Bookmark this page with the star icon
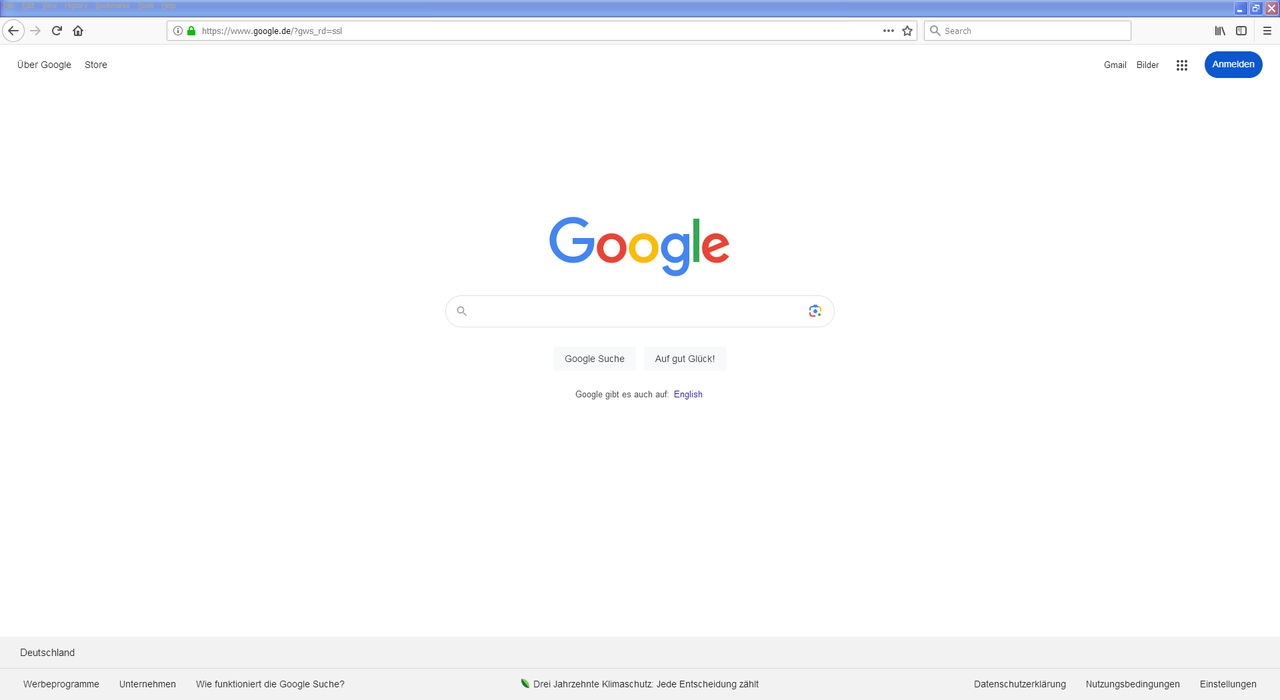The width and height of the screenshot is (1280, 700). pyautogui.click(x=907, y=31)
